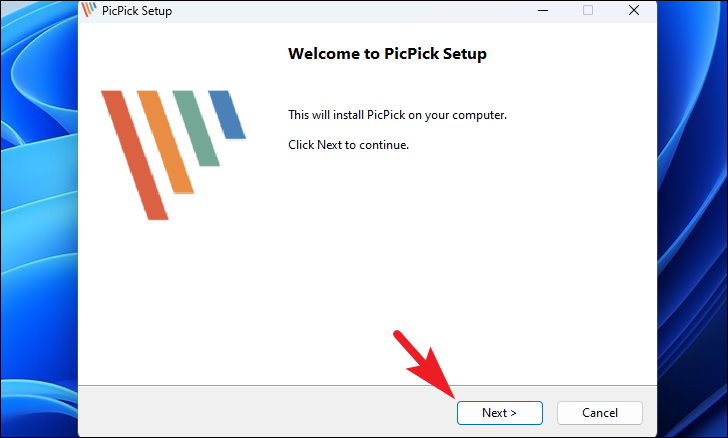Click the disabled maximize window button

coord(588,11)
